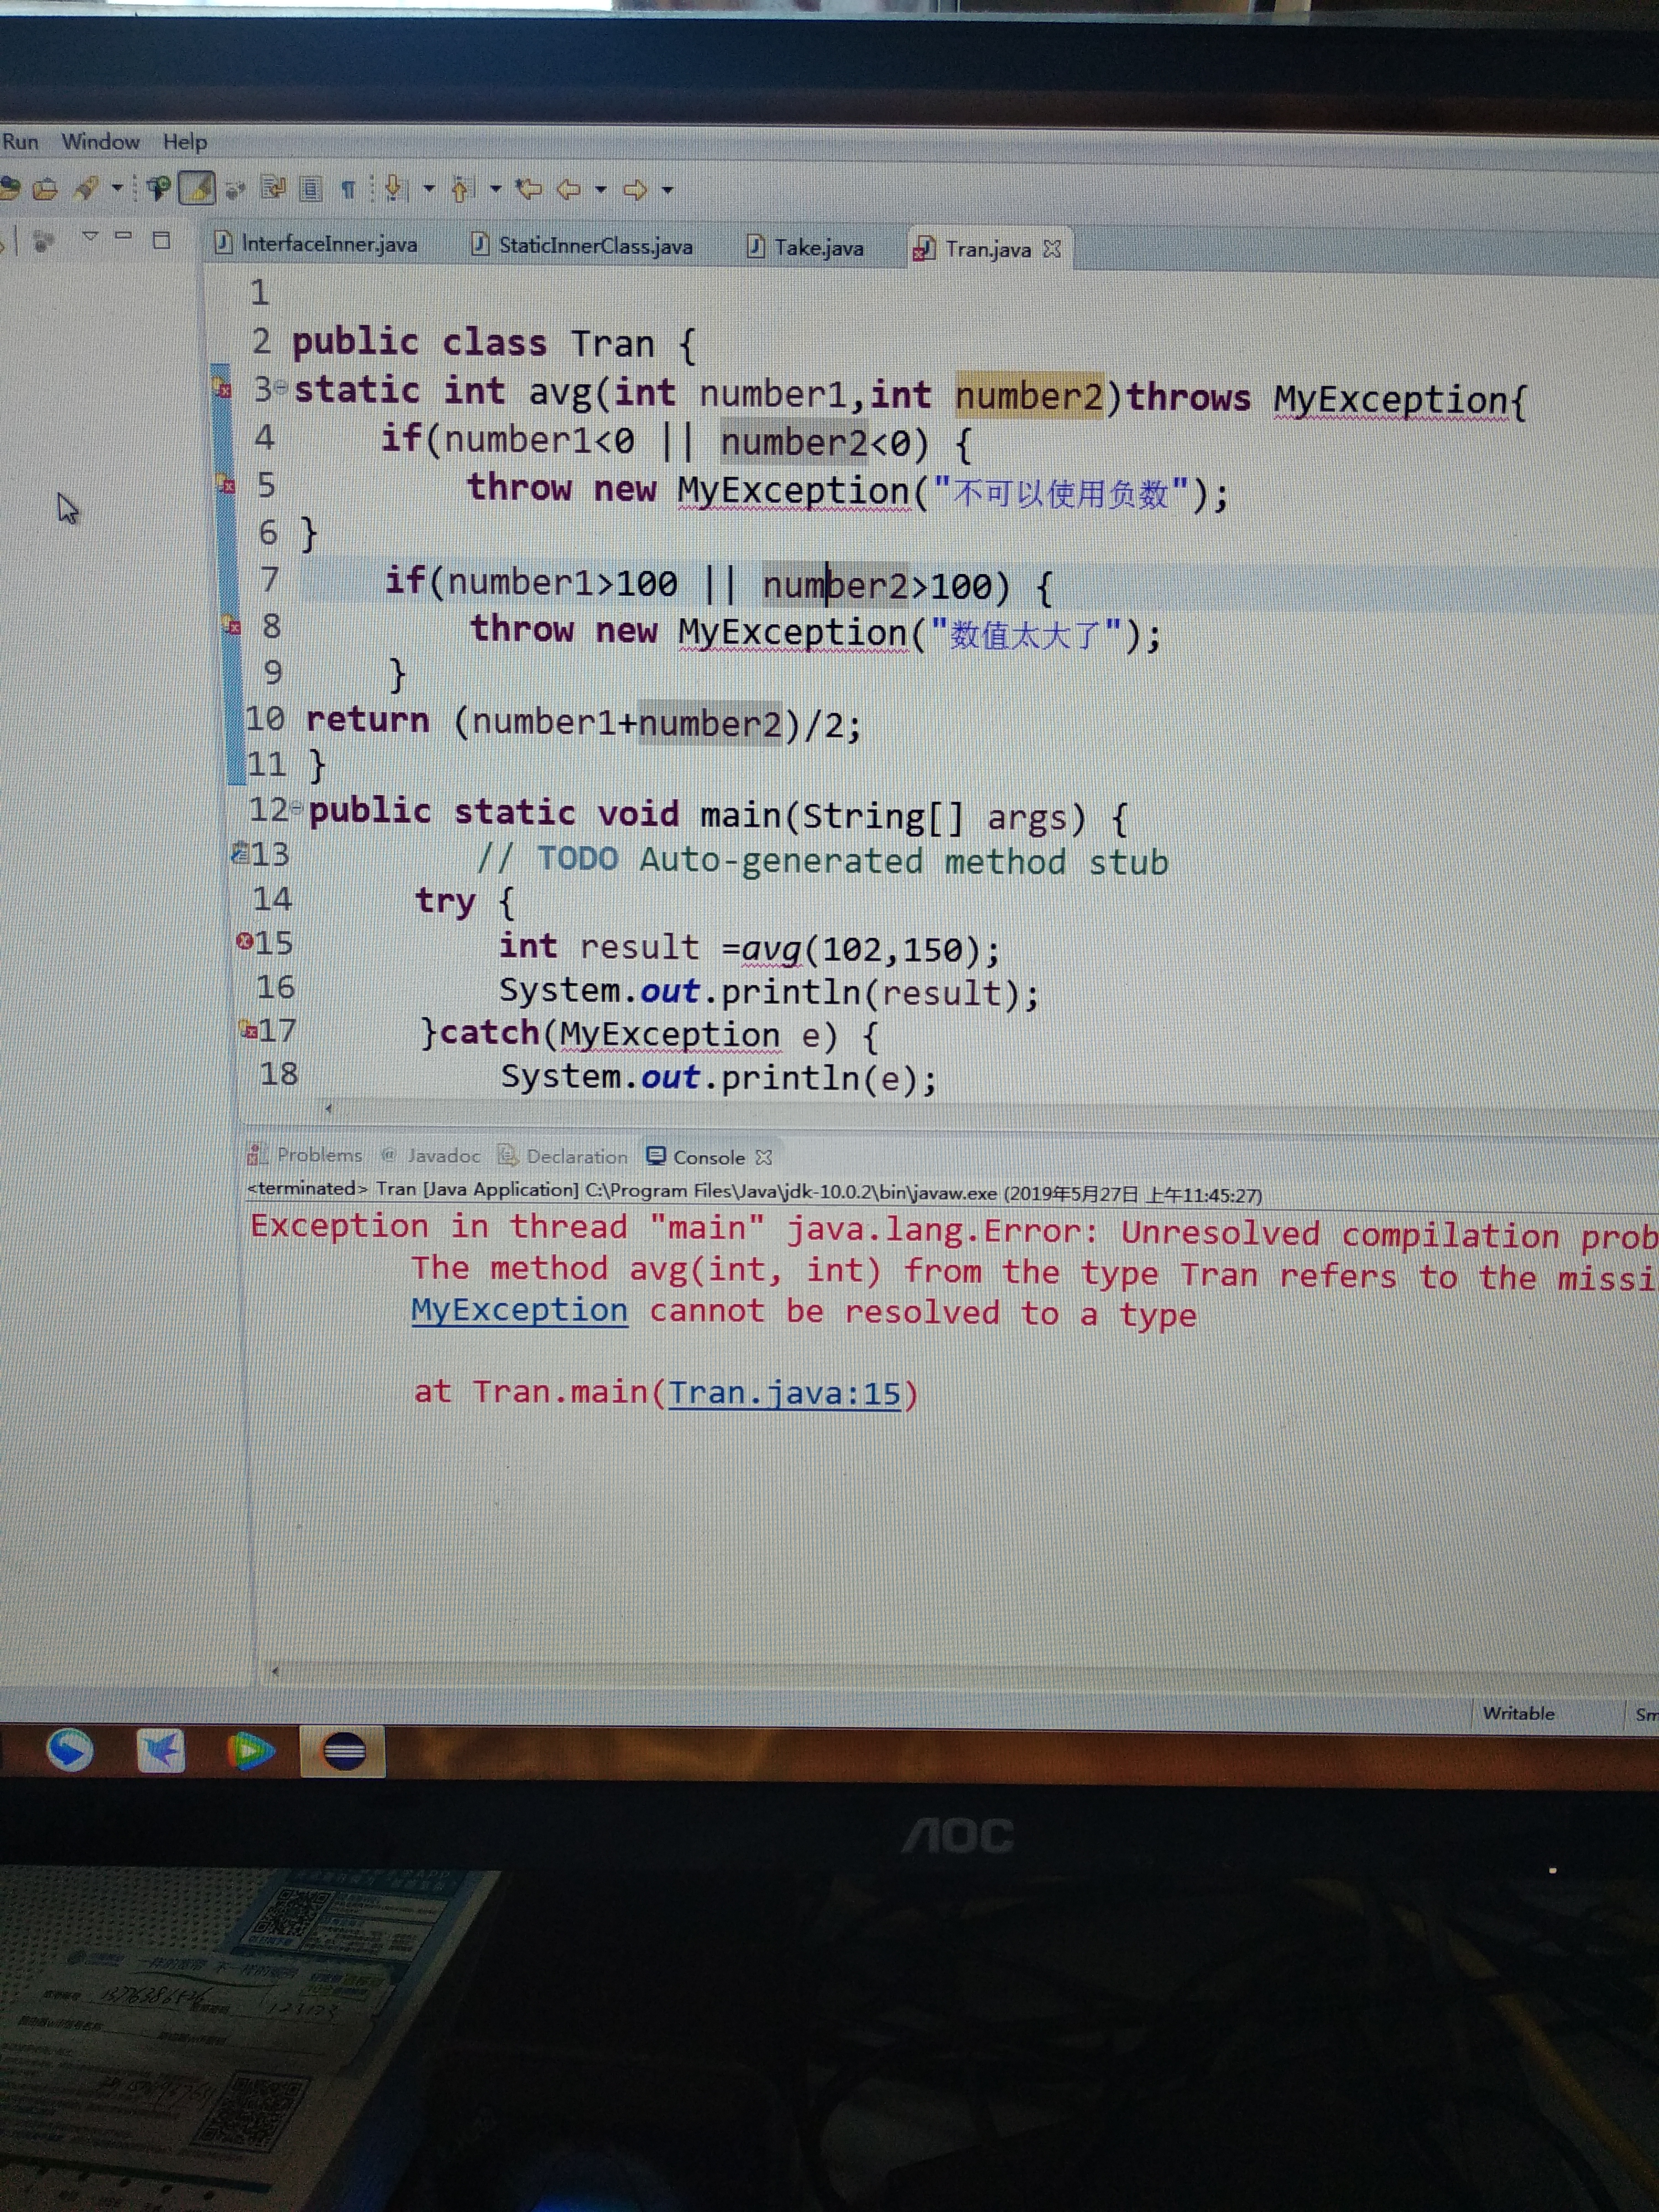Open the Javadoc view tab
Screen dimensions: 1659x2212
[431, 1155]
